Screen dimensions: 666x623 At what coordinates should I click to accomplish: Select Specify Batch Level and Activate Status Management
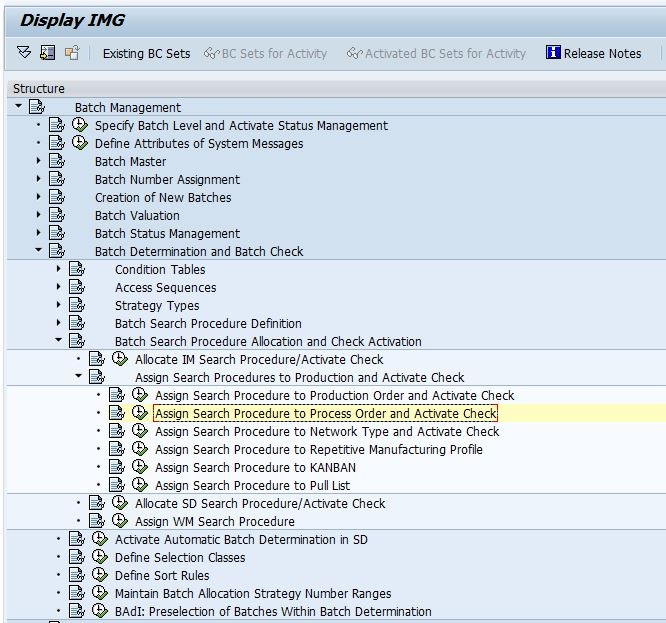(x=241, y=125)
